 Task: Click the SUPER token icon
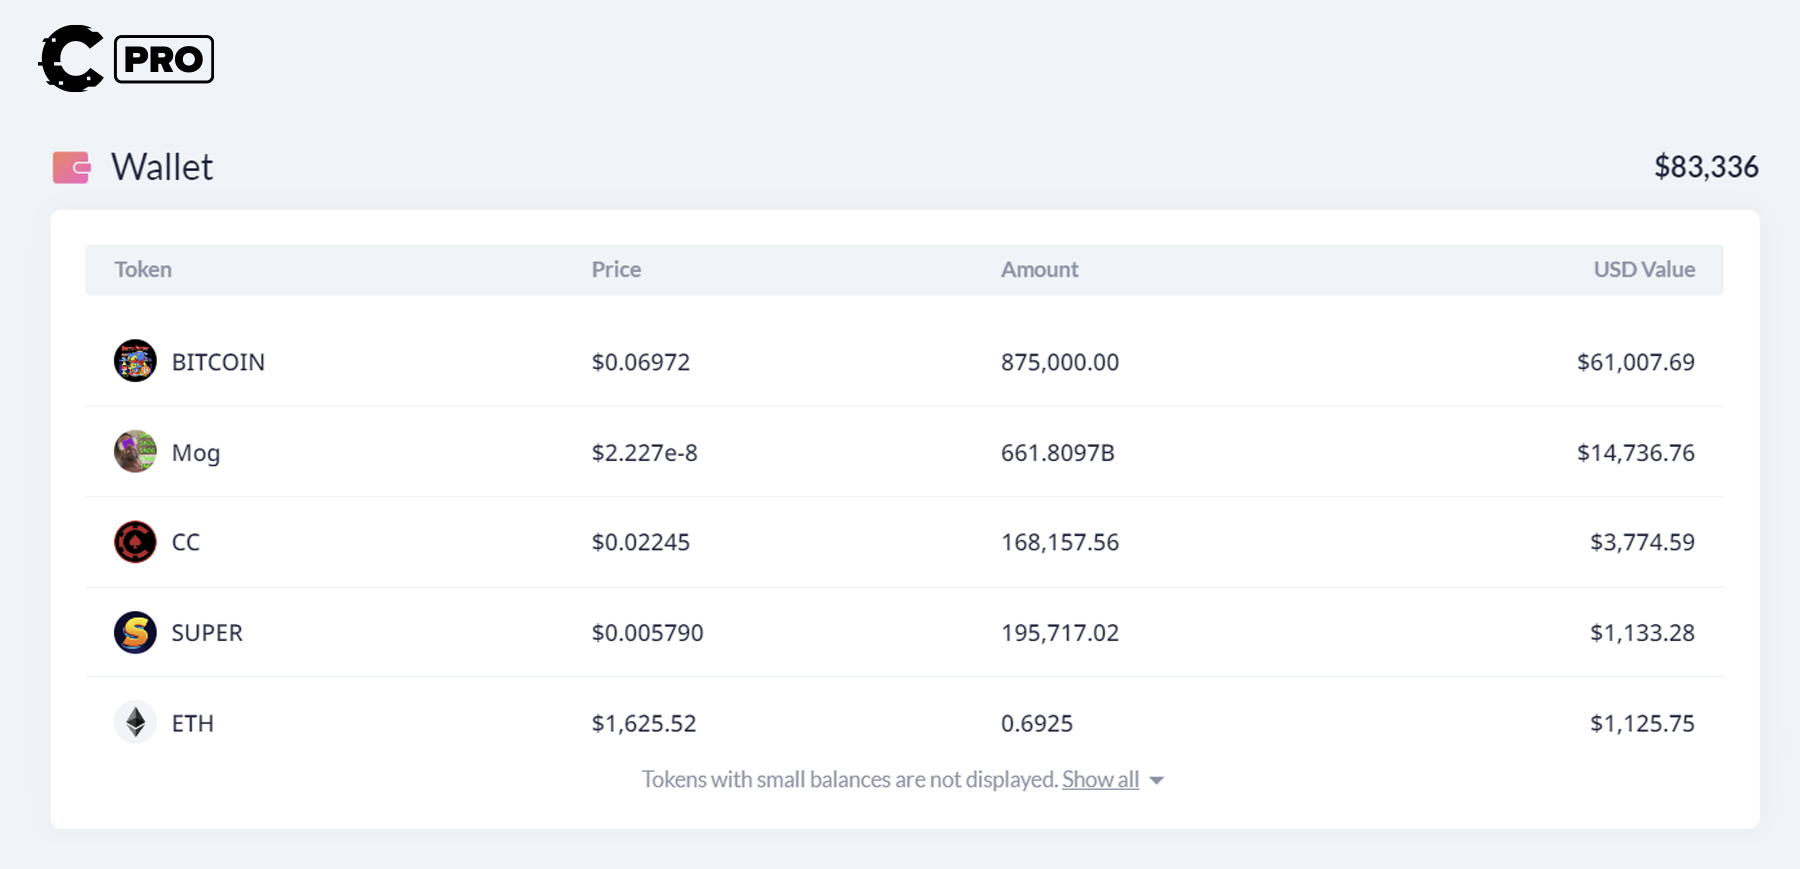[x=135, y=632]
